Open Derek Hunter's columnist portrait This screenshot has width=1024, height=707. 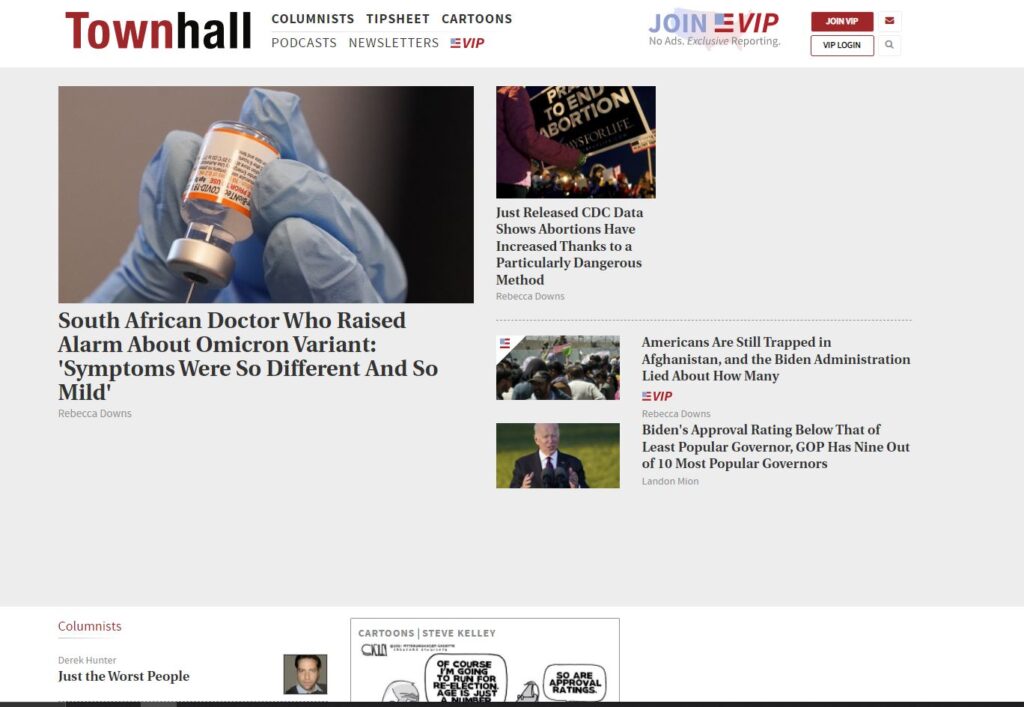pos(305,674)
